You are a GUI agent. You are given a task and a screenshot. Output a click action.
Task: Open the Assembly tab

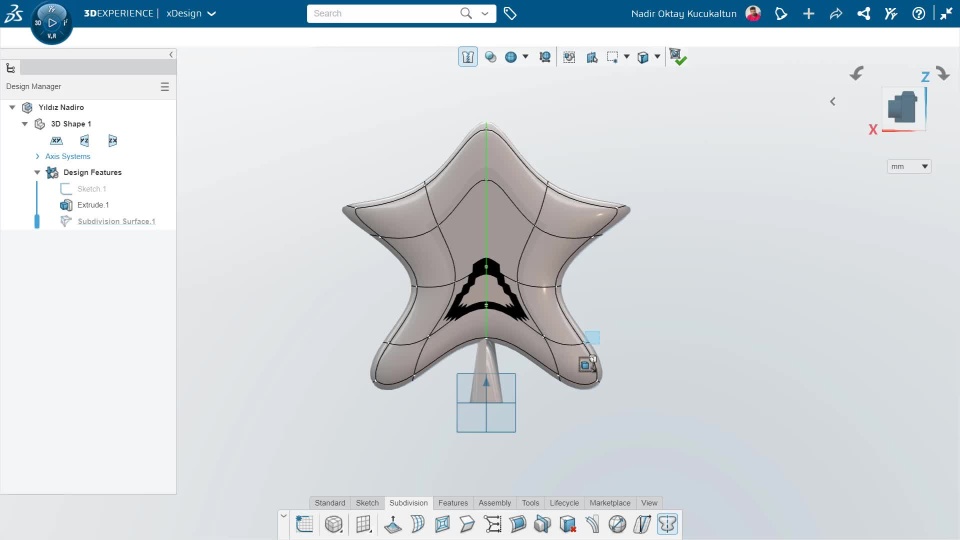[x=495, y=503]
